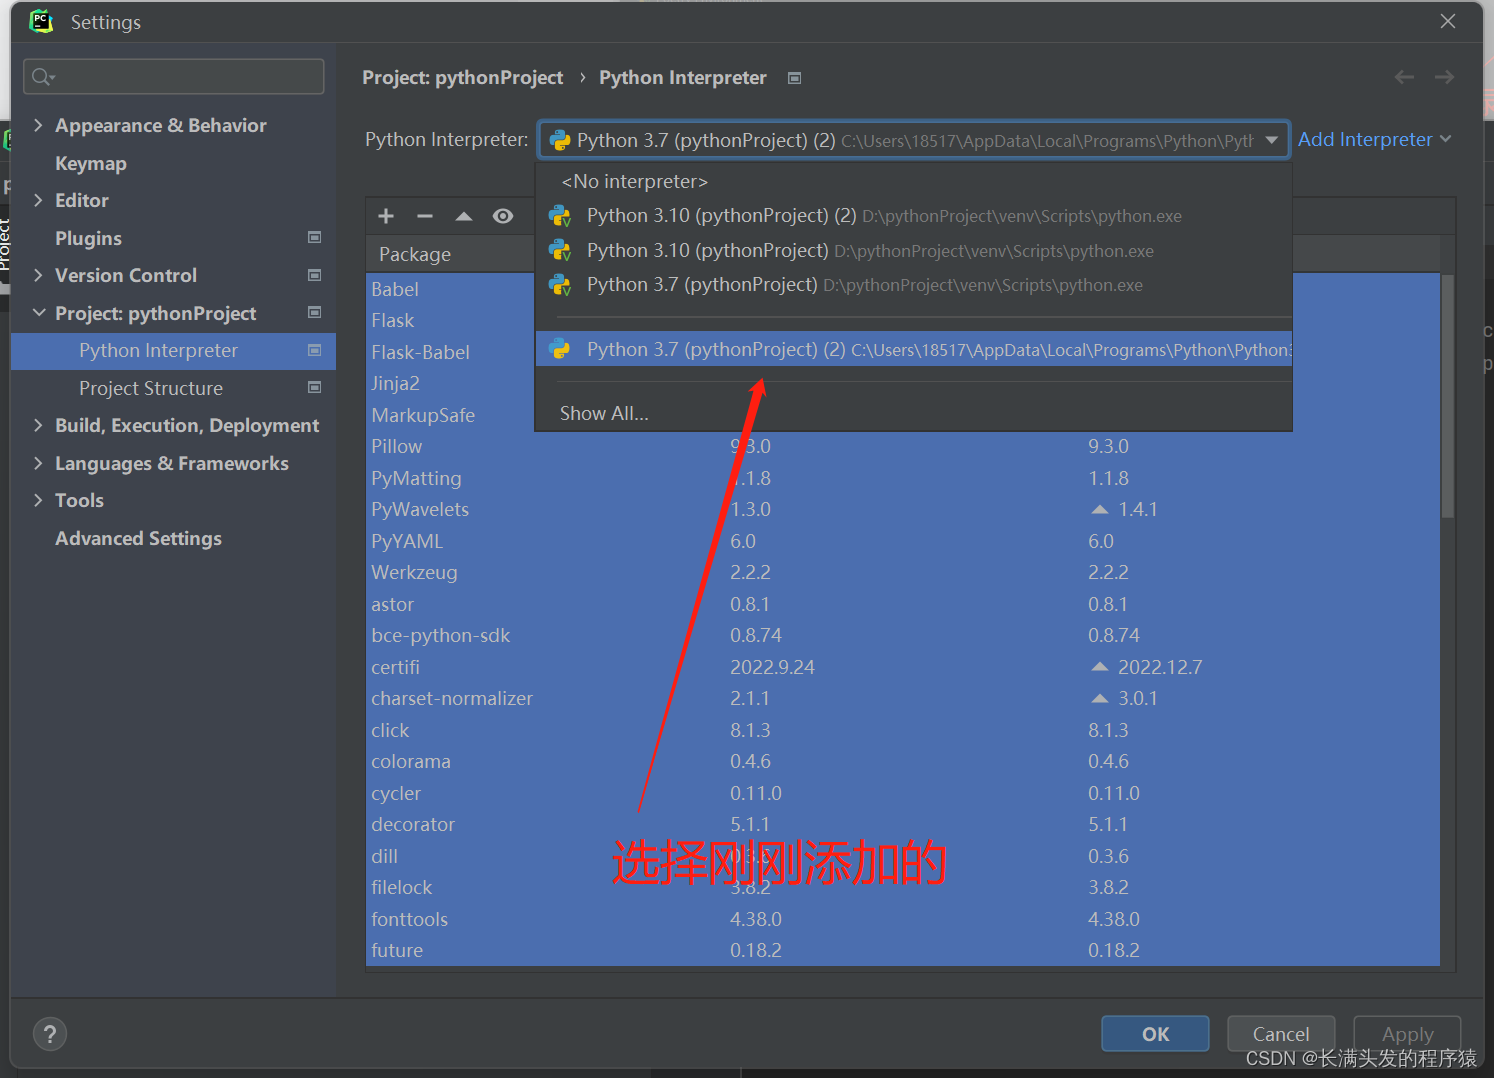This screenshot has height=1078, width=1494.
Task: Click the project settings icon next to Version Control
Action: click(315, 275)
